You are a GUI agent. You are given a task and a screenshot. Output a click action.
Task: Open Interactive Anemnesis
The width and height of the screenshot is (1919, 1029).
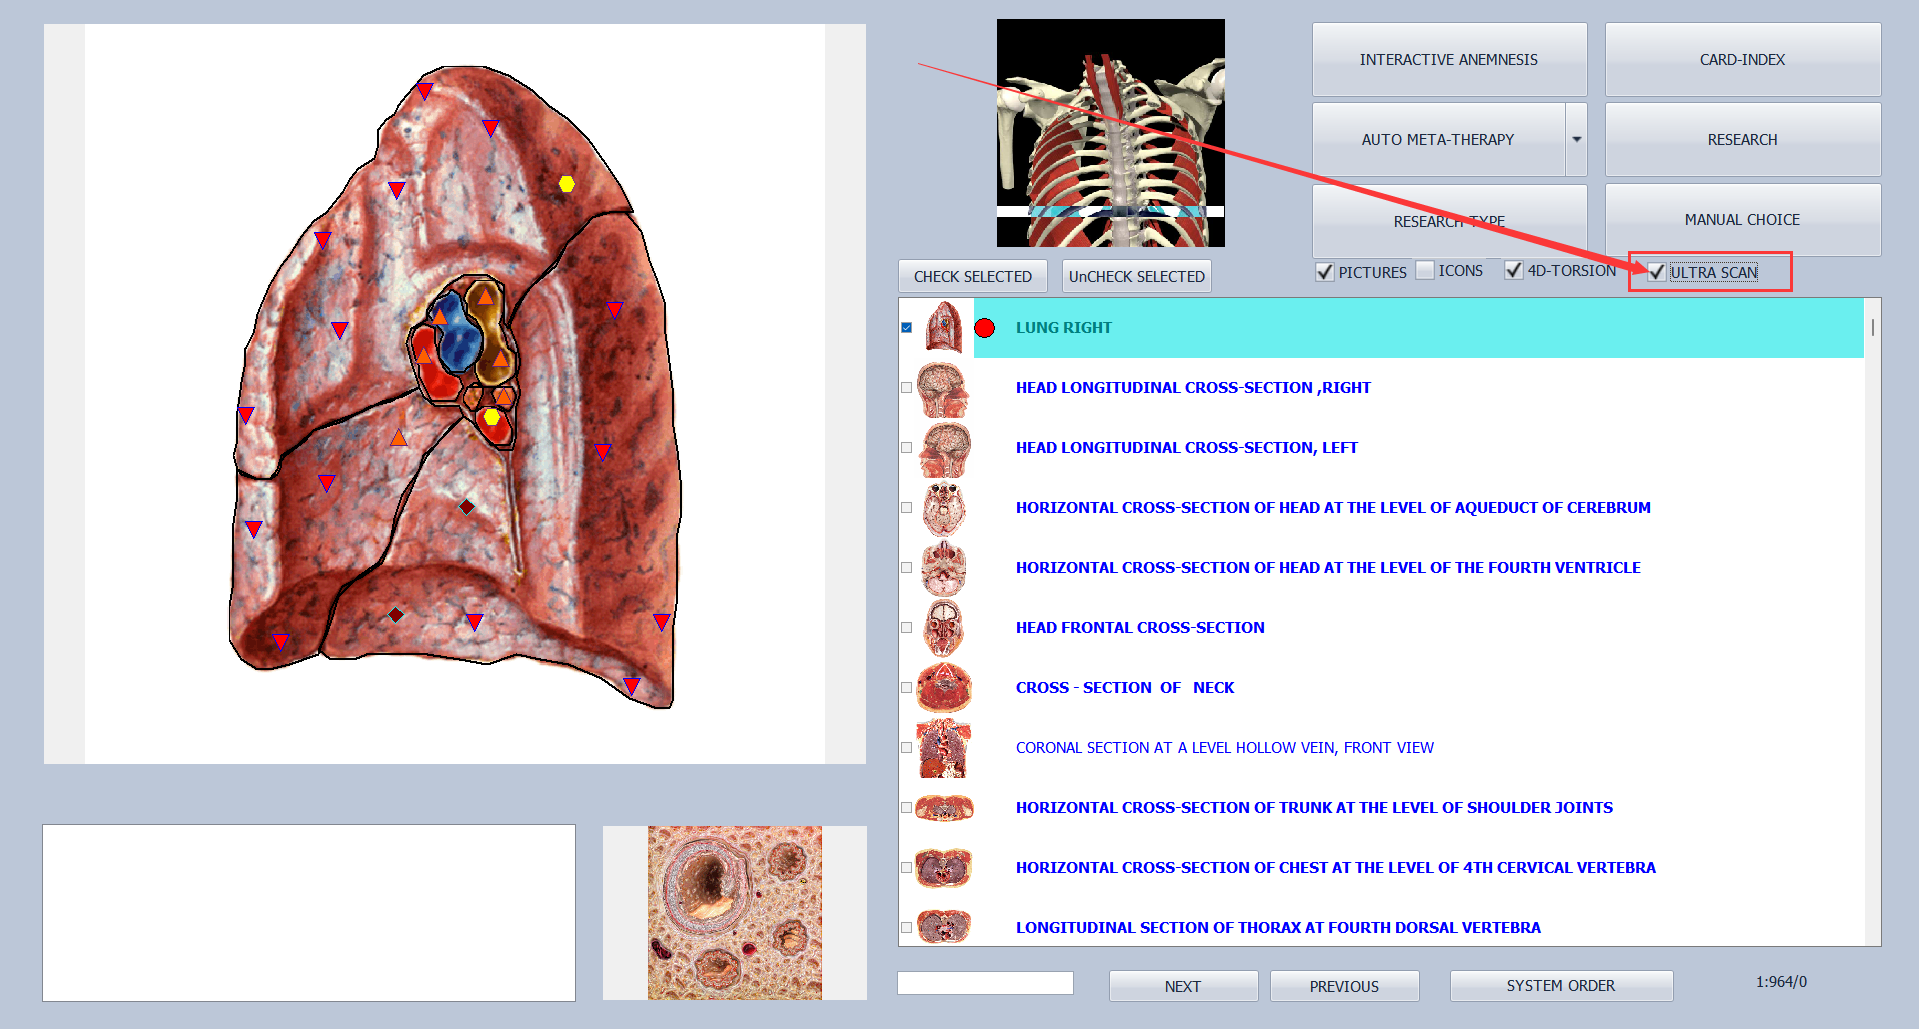coord(1448,60)
